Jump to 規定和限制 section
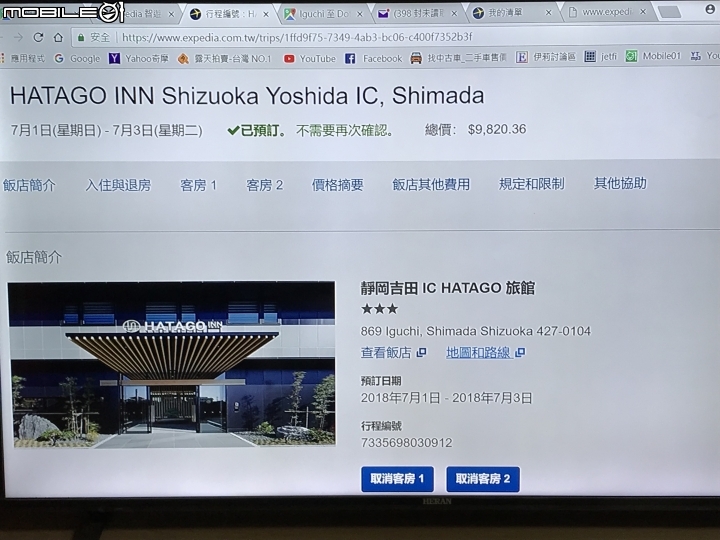The image size is (720, 540). pyautogui.click(x=532, y=184)
